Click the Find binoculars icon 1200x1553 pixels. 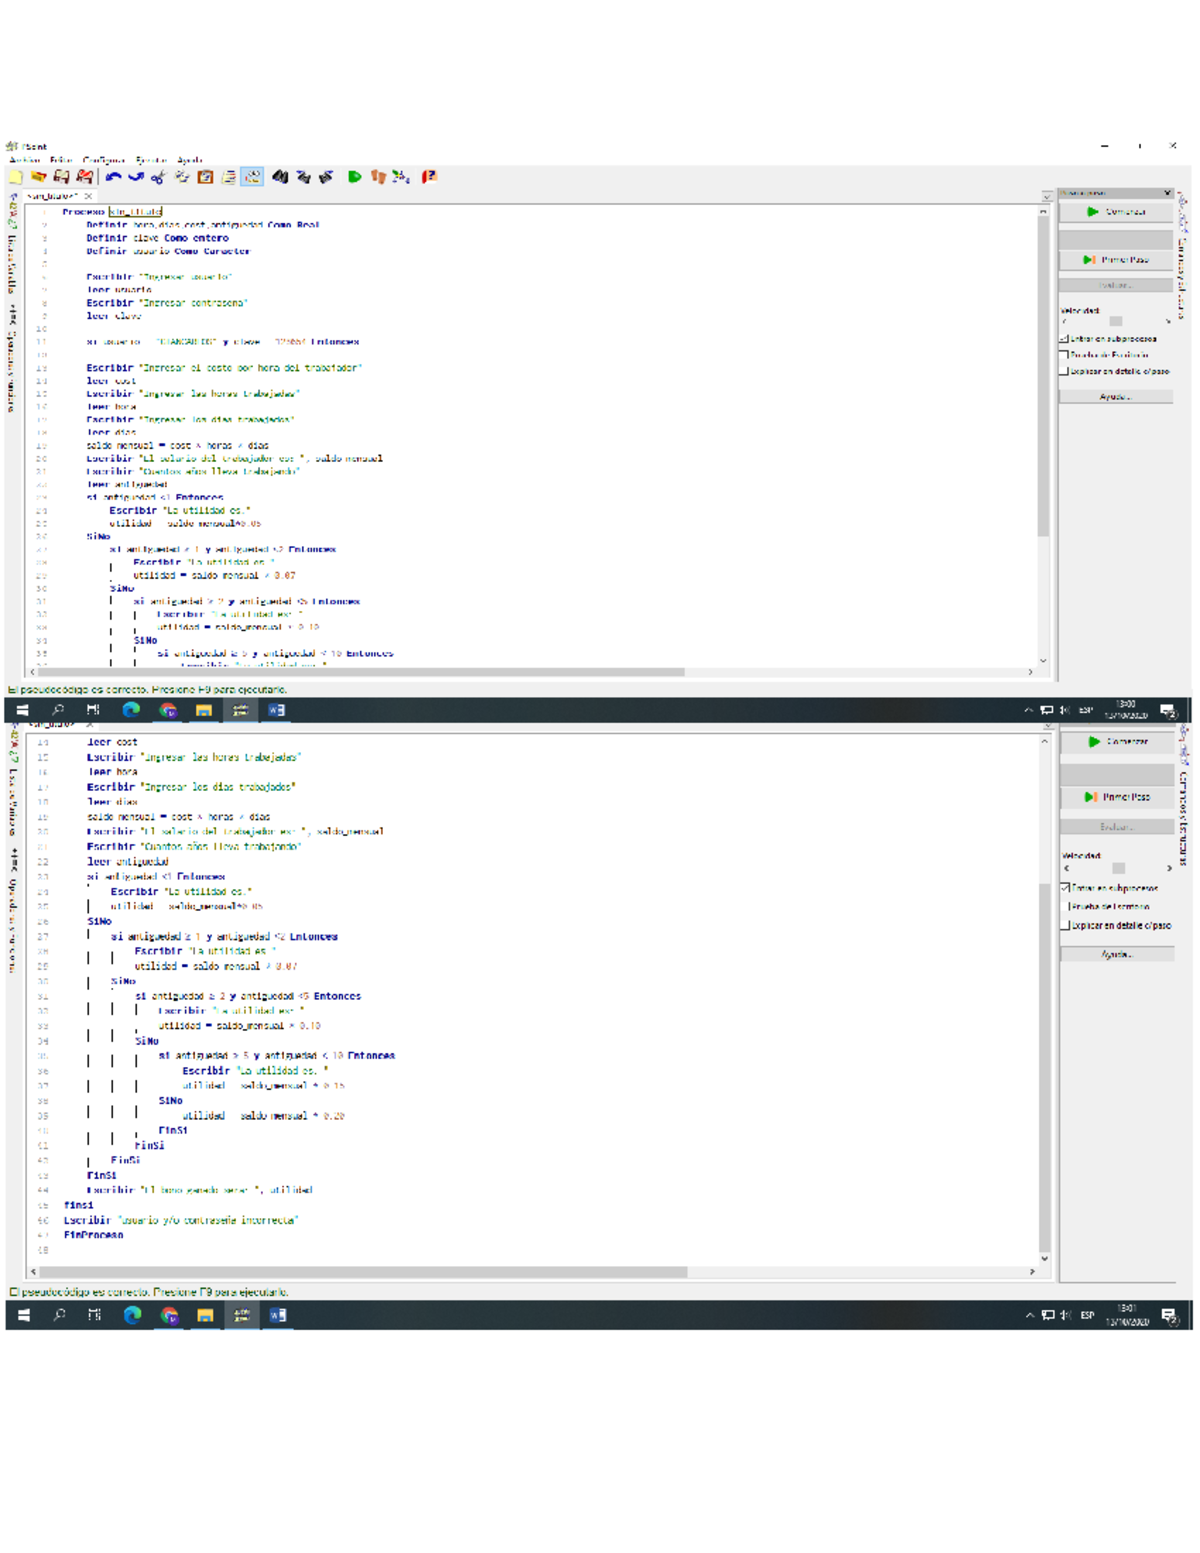[280, 177]
